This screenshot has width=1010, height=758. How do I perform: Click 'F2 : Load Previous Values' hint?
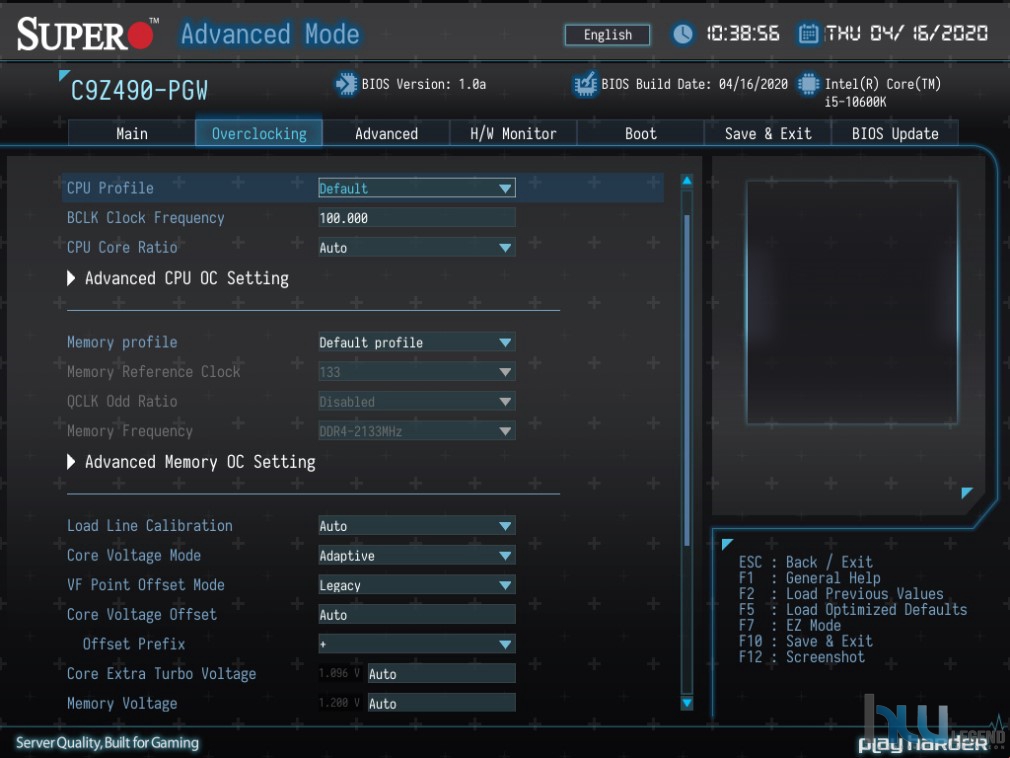point(841,594)
